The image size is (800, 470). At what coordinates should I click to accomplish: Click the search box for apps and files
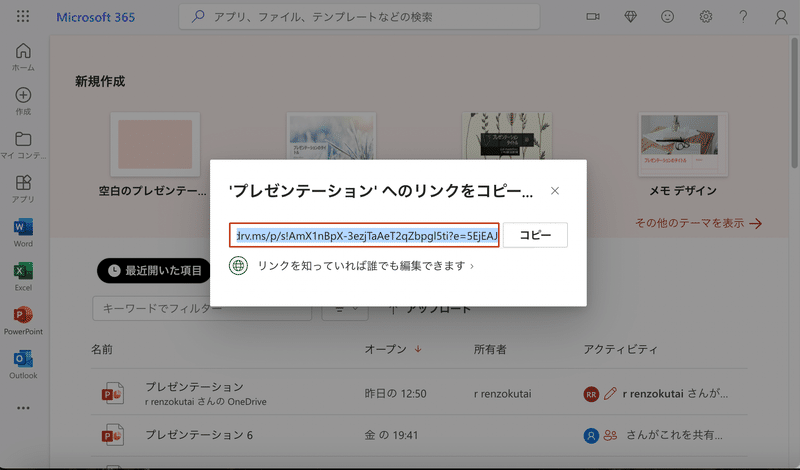tap(359, 17)
